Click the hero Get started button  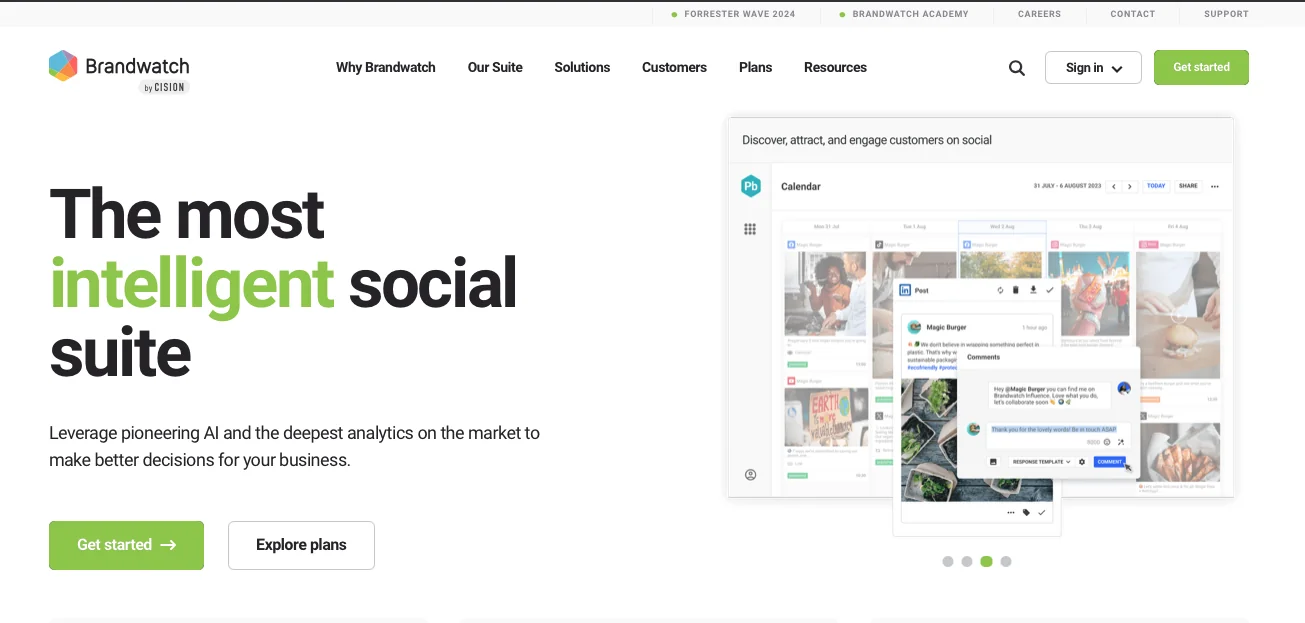[x=126, y=545]
